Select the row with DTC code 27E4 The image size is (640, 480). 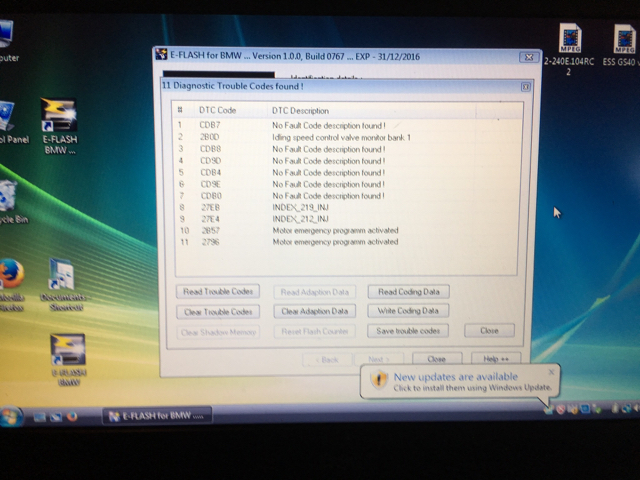pyautogui.click(x=347, y=219)
